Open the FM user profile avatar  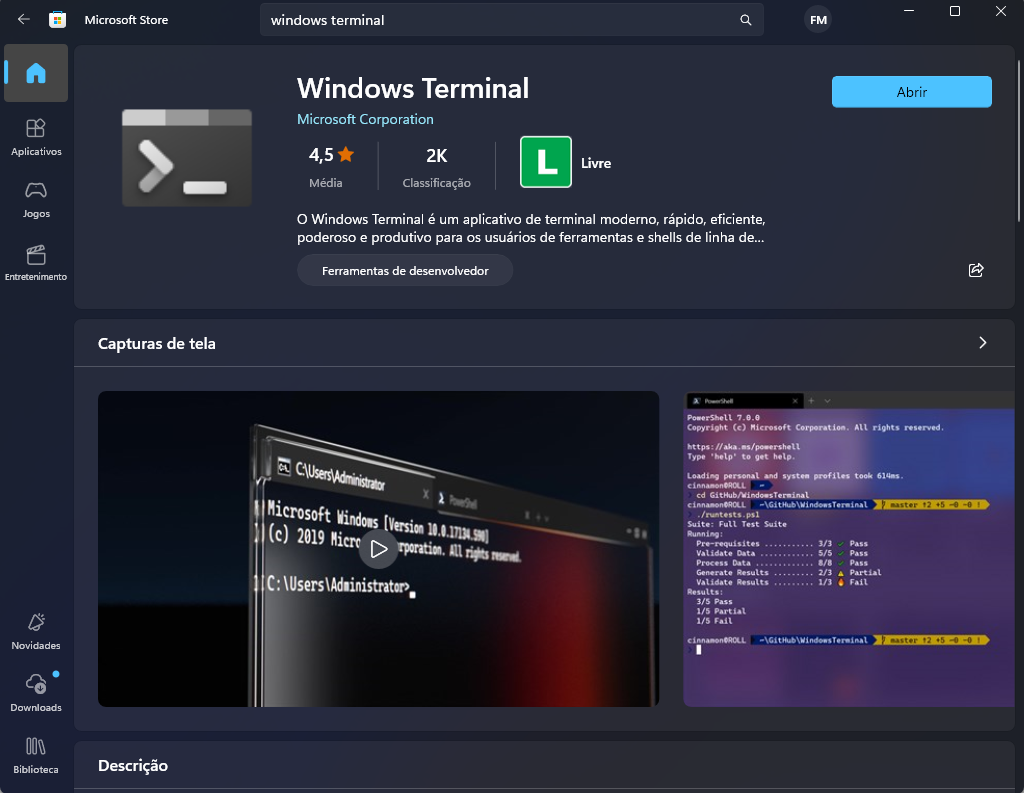coord(817,20)
